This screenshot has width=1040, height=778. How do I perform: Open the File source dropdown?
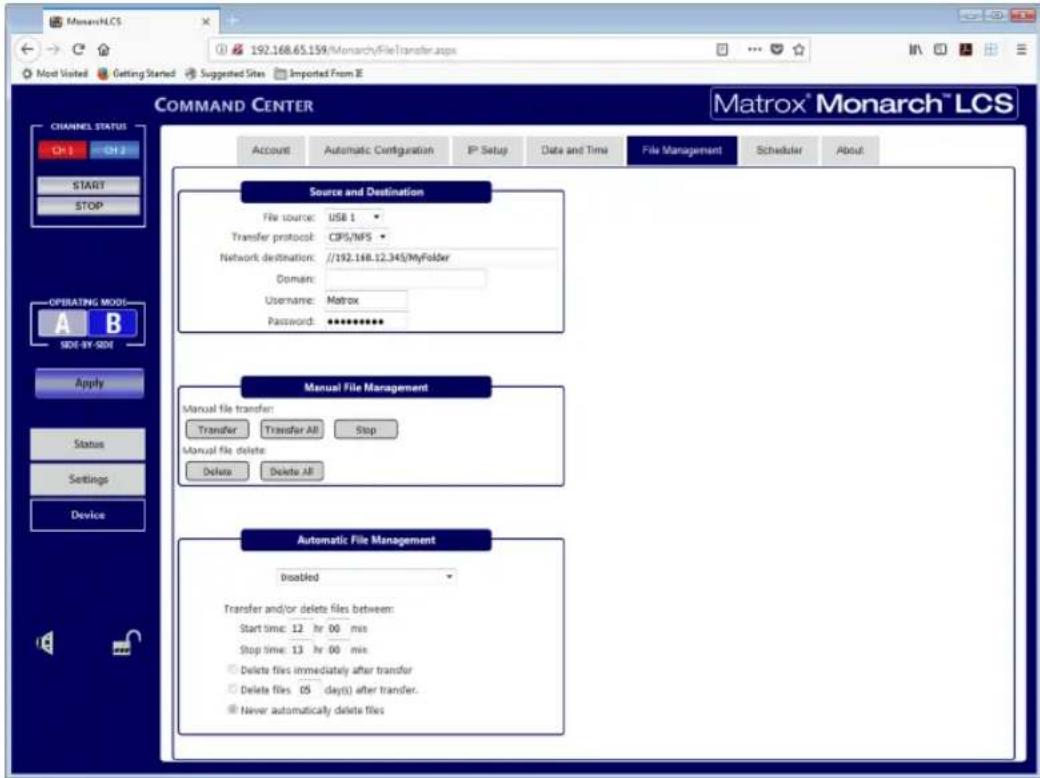point(354,217)
